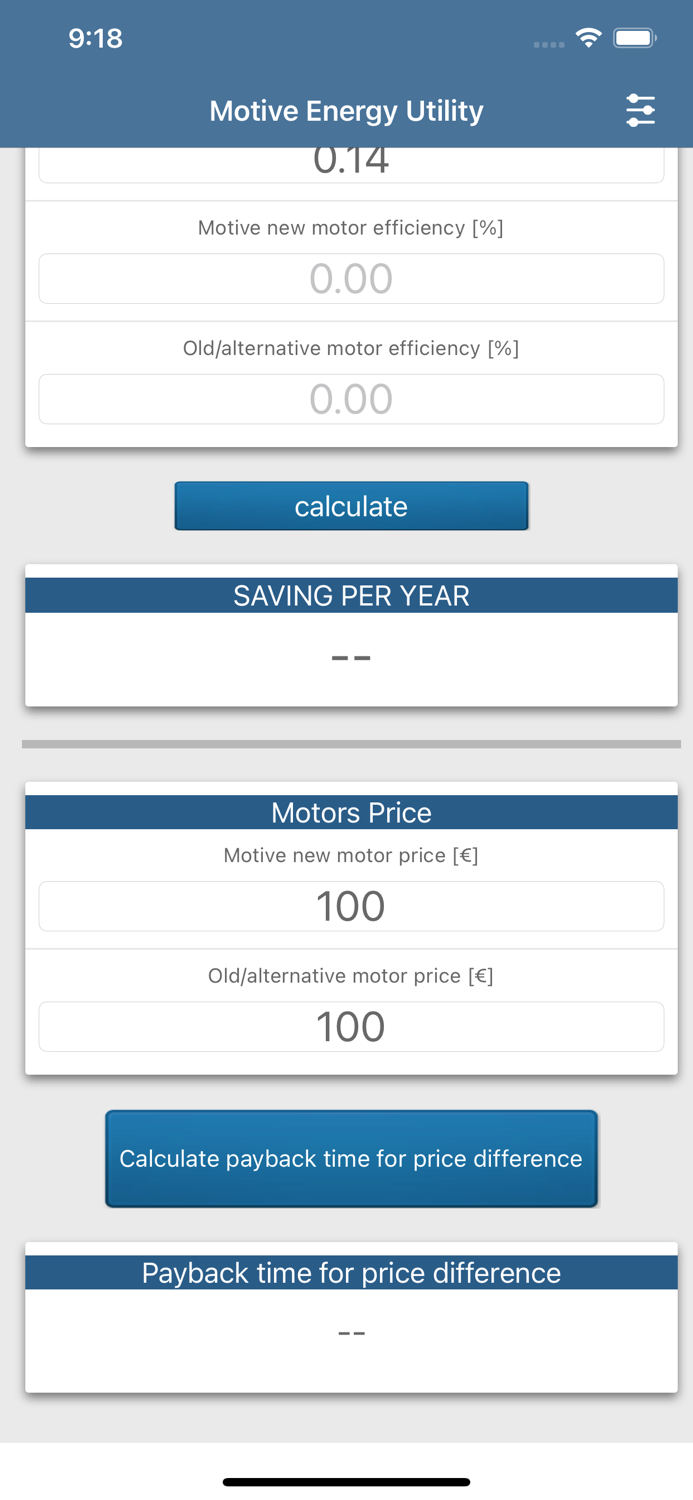Select the clock showing 9:18
The height and width of the screenshot is (1500, 693).
pyautogui.click(x=95, y=38)
